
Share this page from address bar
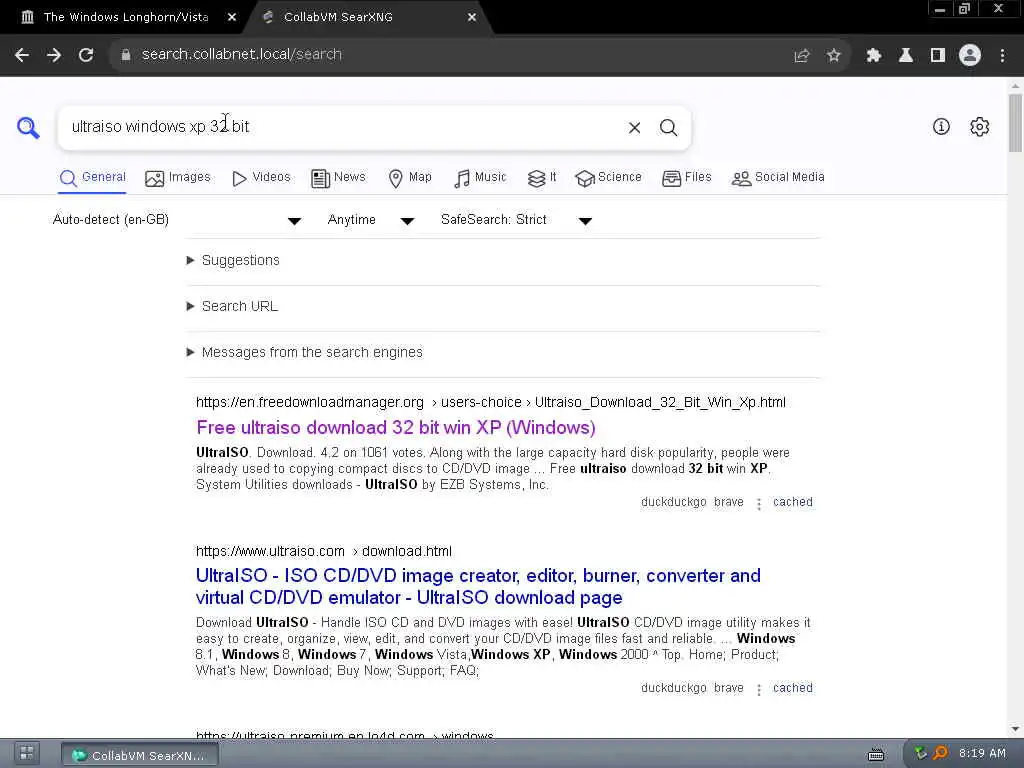coord(801,56)
